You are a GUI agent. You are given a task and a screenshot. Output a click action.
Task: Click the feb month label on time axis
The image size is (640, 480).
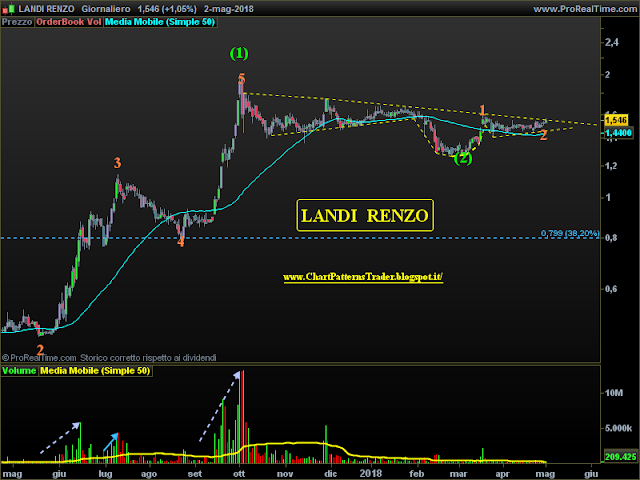[x=417, y=474]
